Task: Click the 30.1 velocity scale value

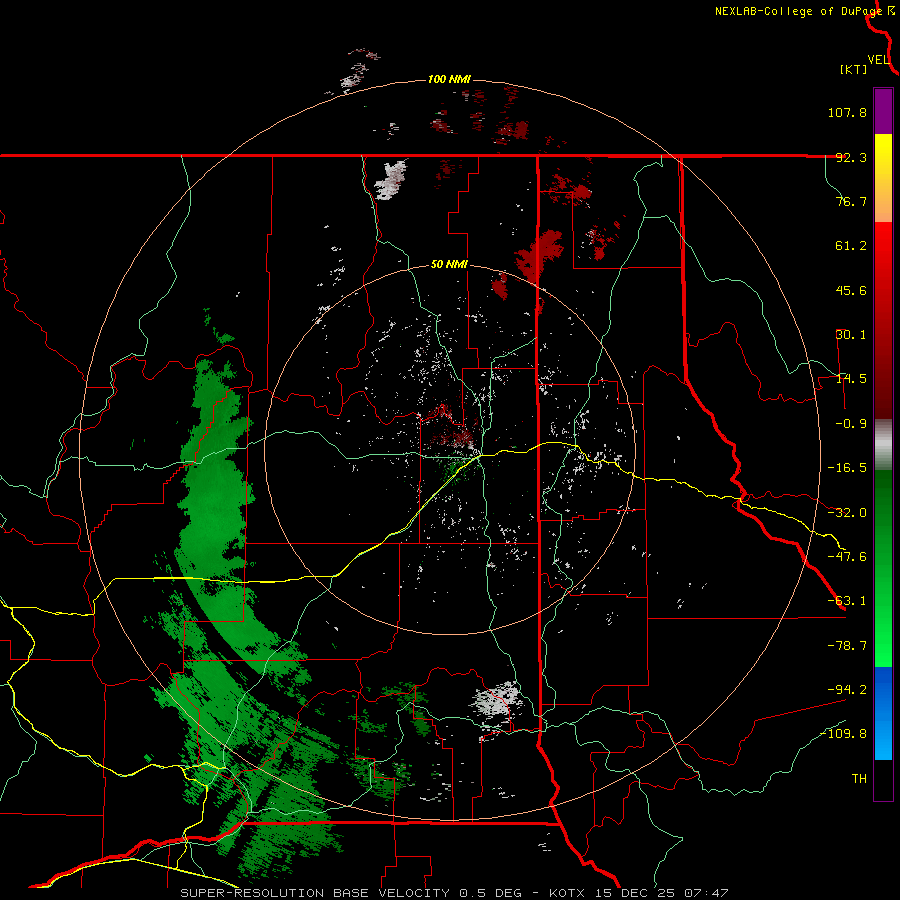Action: (851, 335)
